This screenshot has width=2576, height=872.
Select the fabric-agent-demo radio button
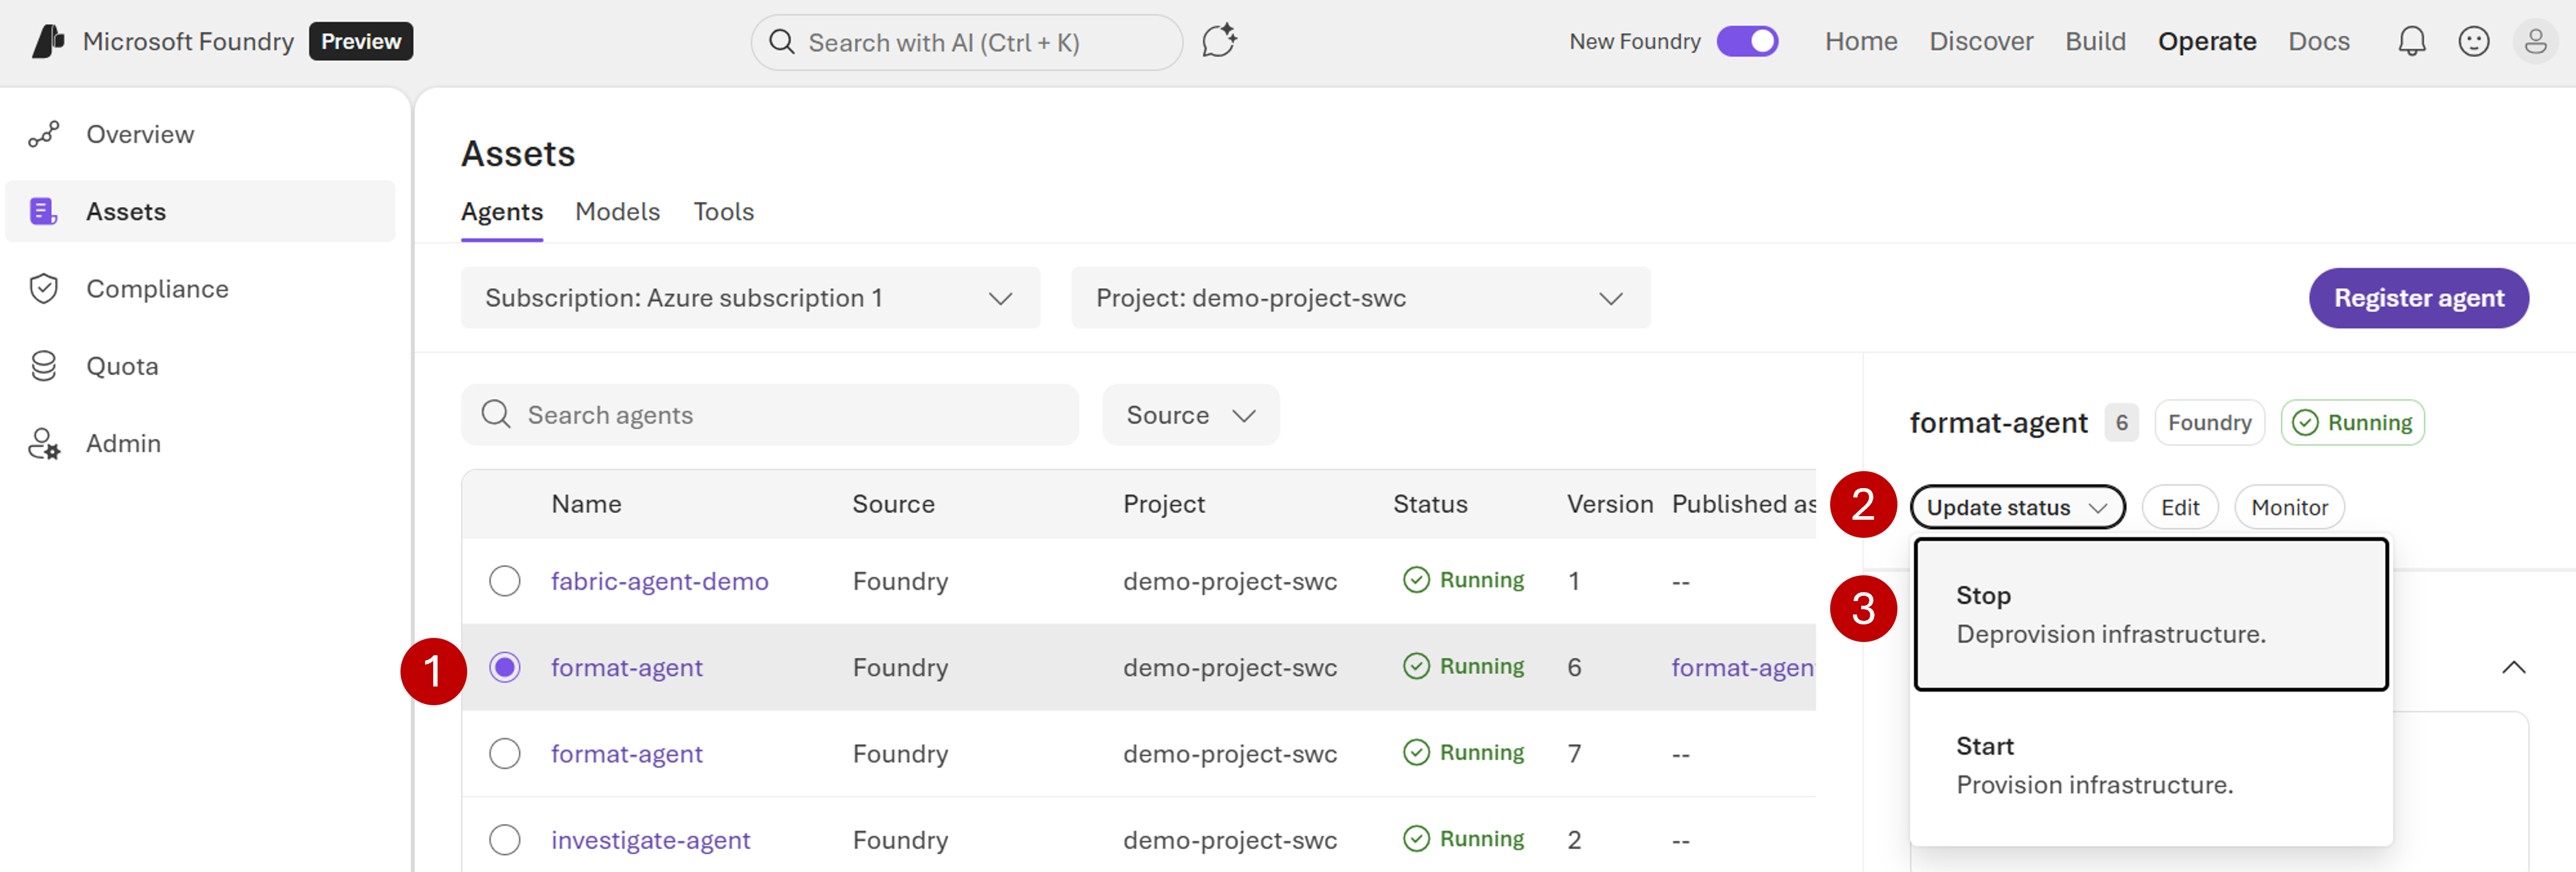505,581
